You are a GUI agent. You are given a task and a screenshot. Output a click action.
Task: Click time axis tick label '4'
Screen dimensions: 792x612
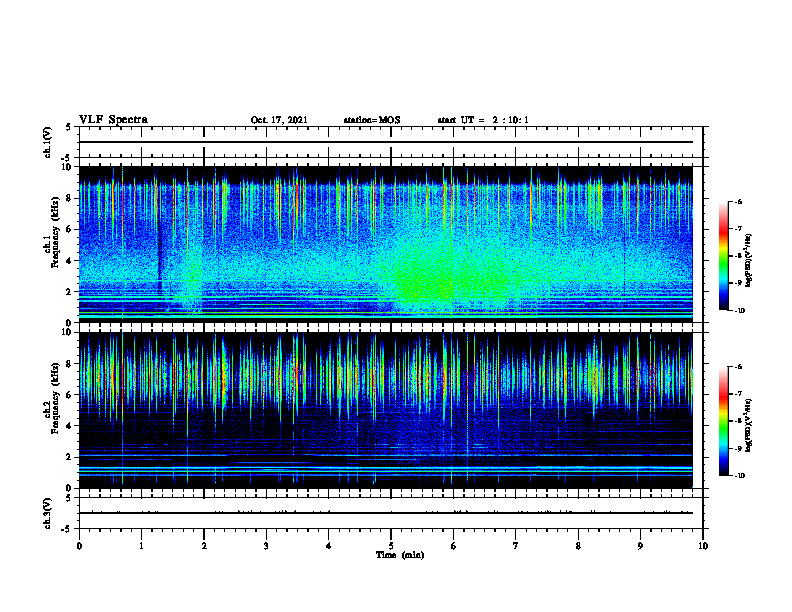pyautogui.click(x=328, y=546)
